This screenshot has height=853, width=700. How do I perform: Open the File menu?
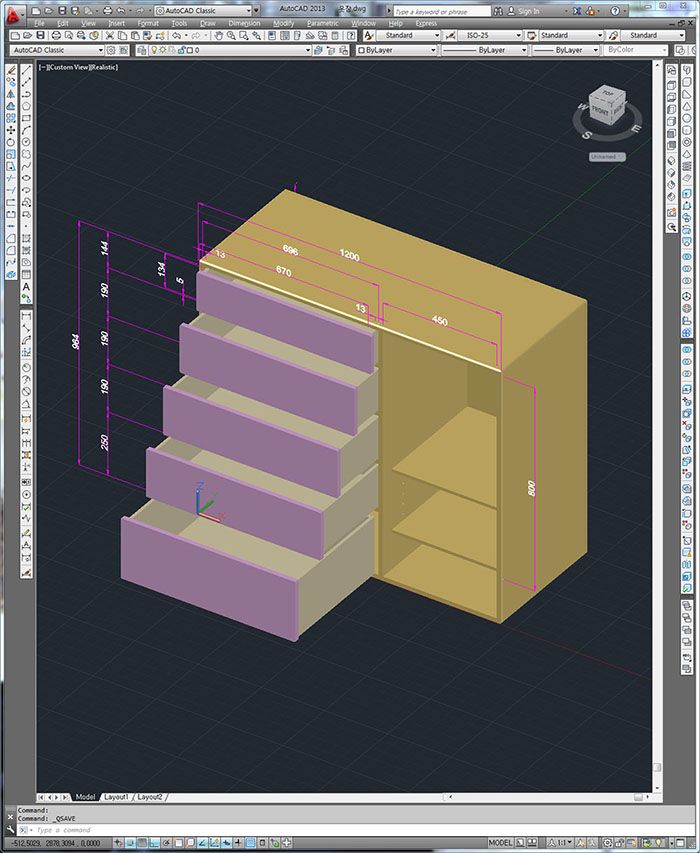tap(39, 23)
